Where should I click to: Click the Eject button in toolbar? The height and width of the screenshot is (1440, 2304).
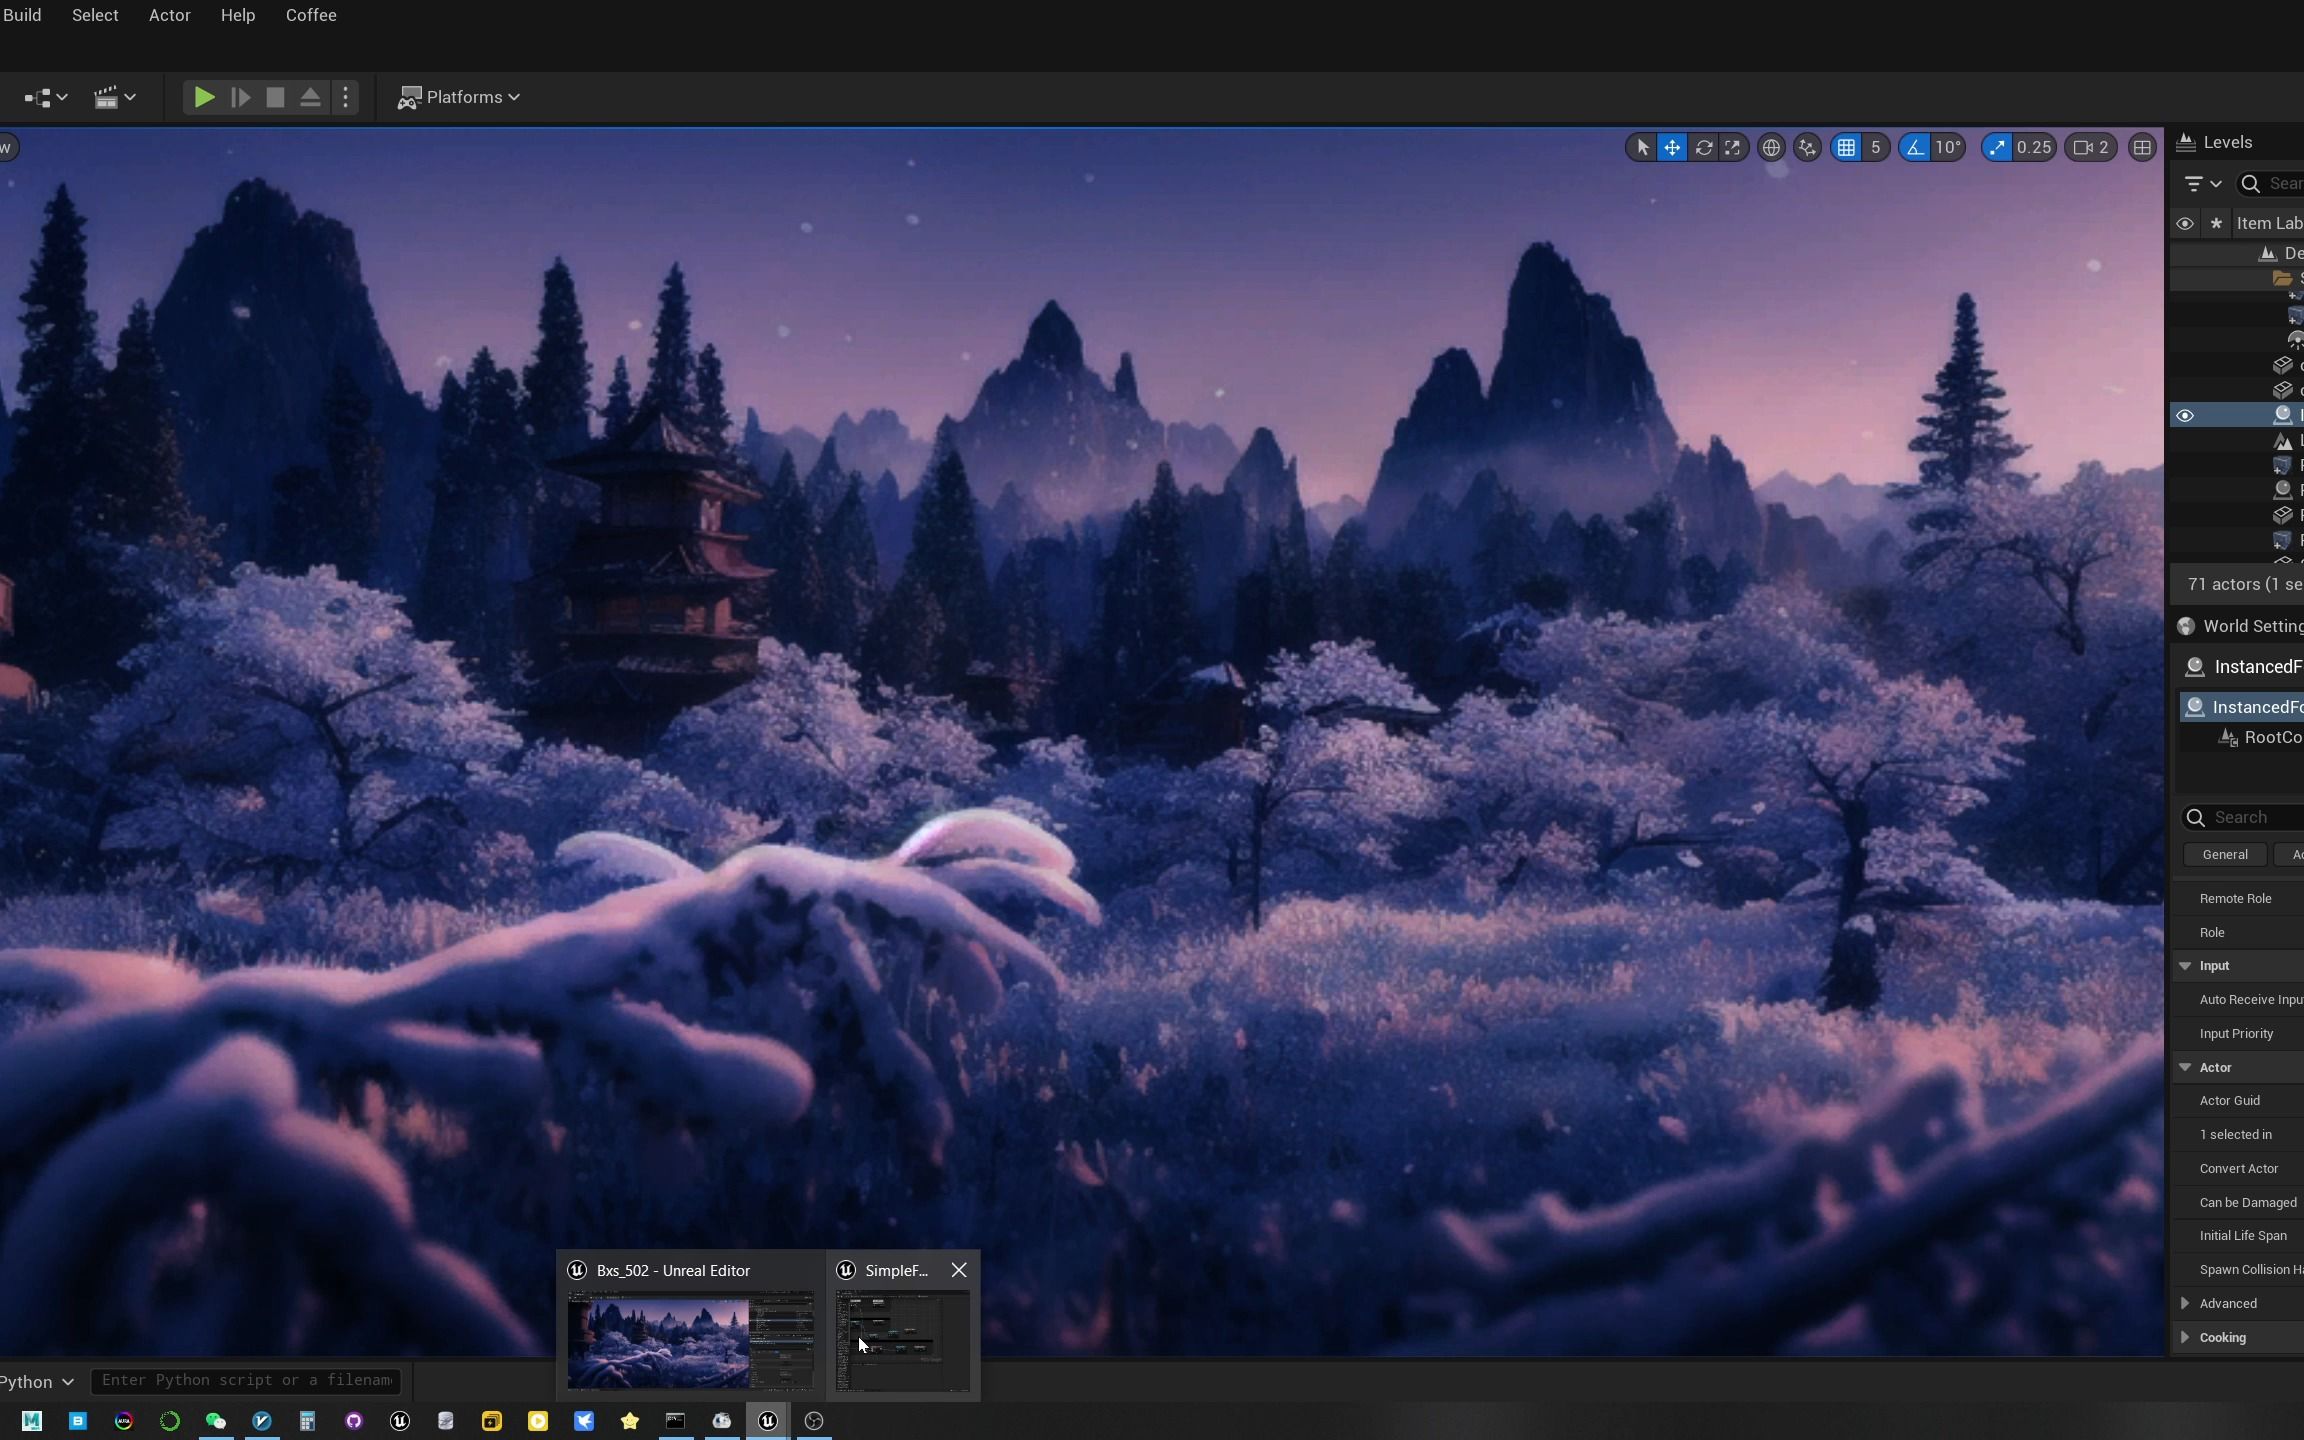310,97
